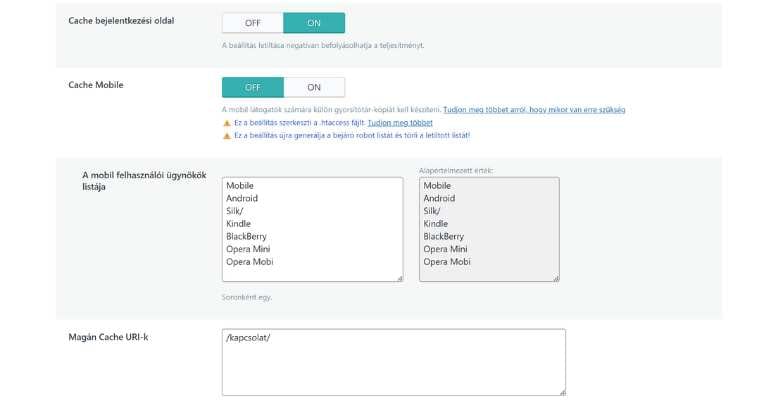Click 'Silk/' in default values box

point(433,211)
